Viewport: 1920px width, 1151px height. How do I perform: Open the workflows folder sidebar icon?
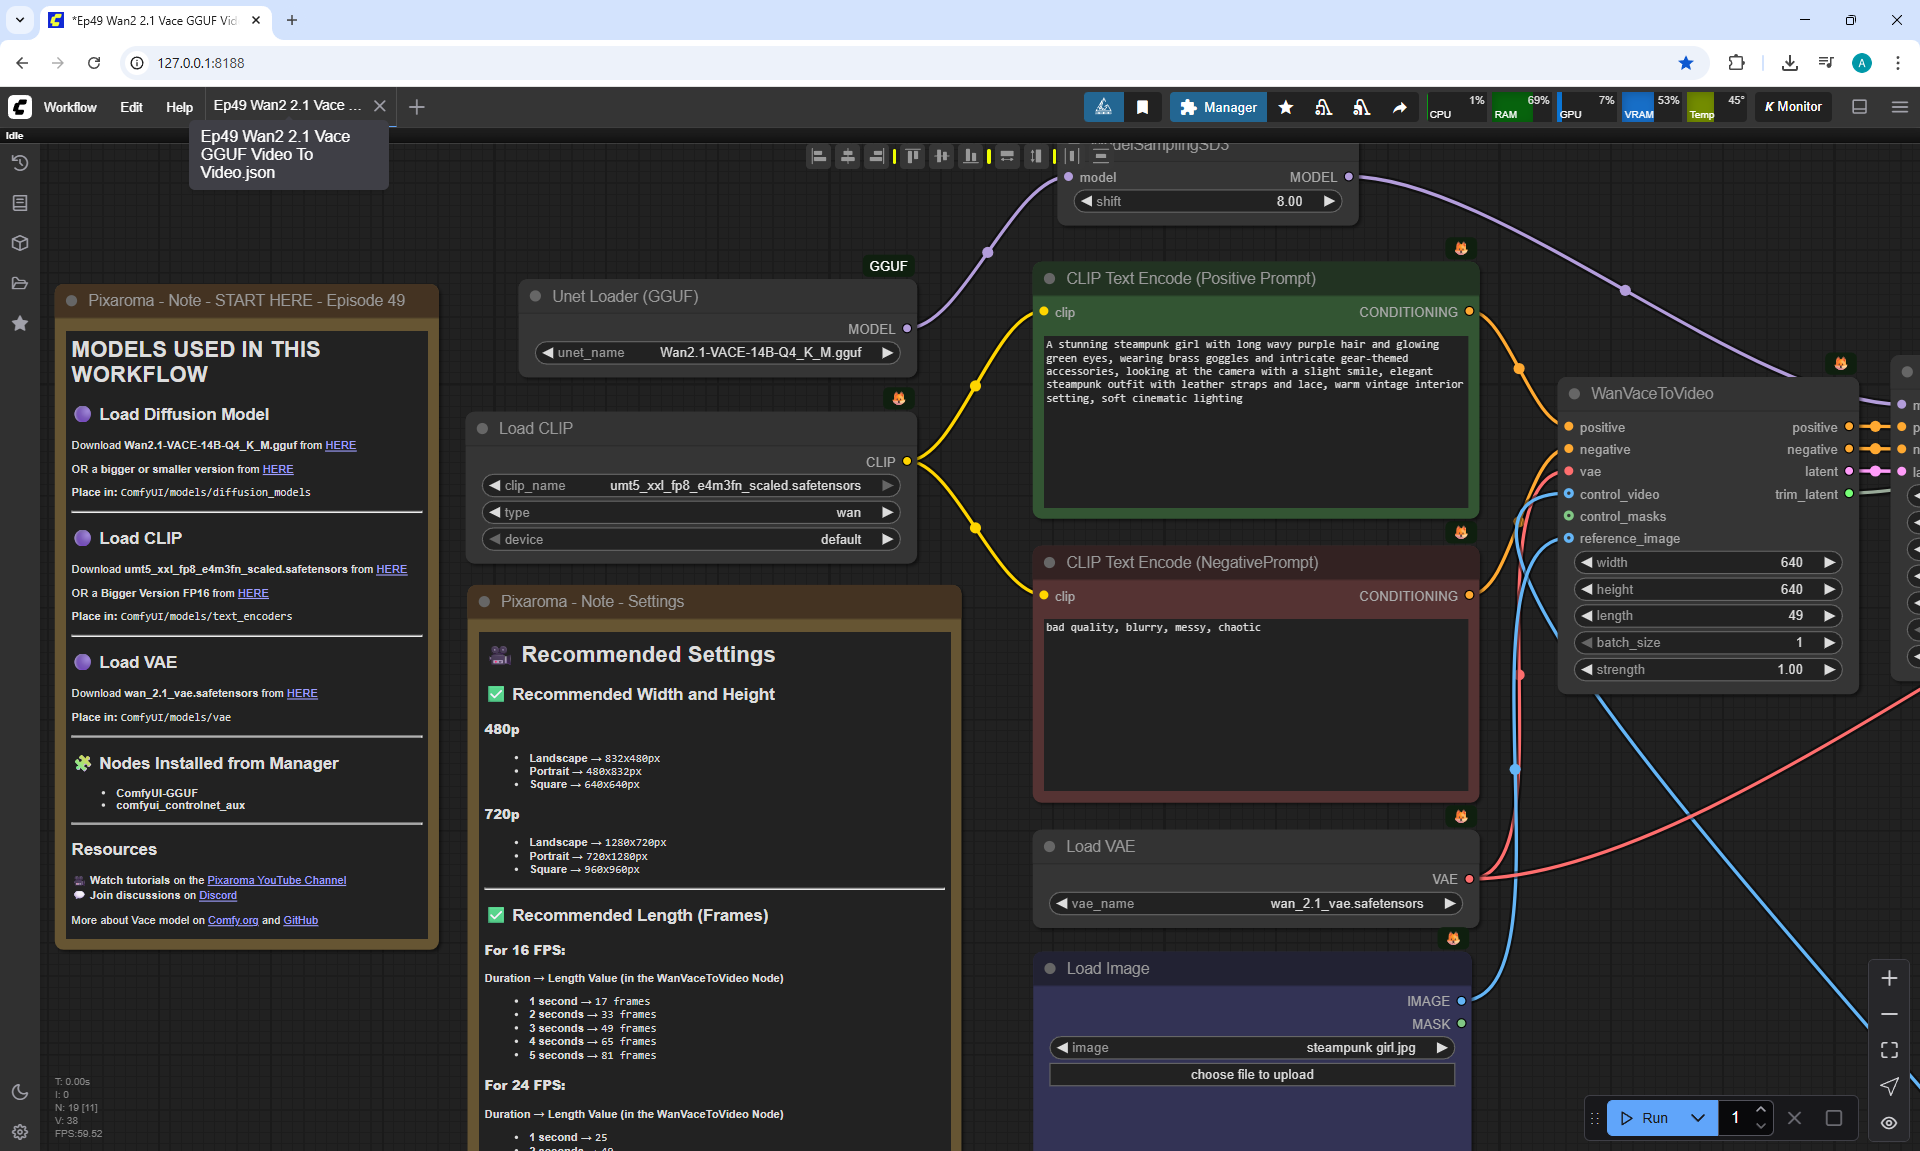click(19, 283)
